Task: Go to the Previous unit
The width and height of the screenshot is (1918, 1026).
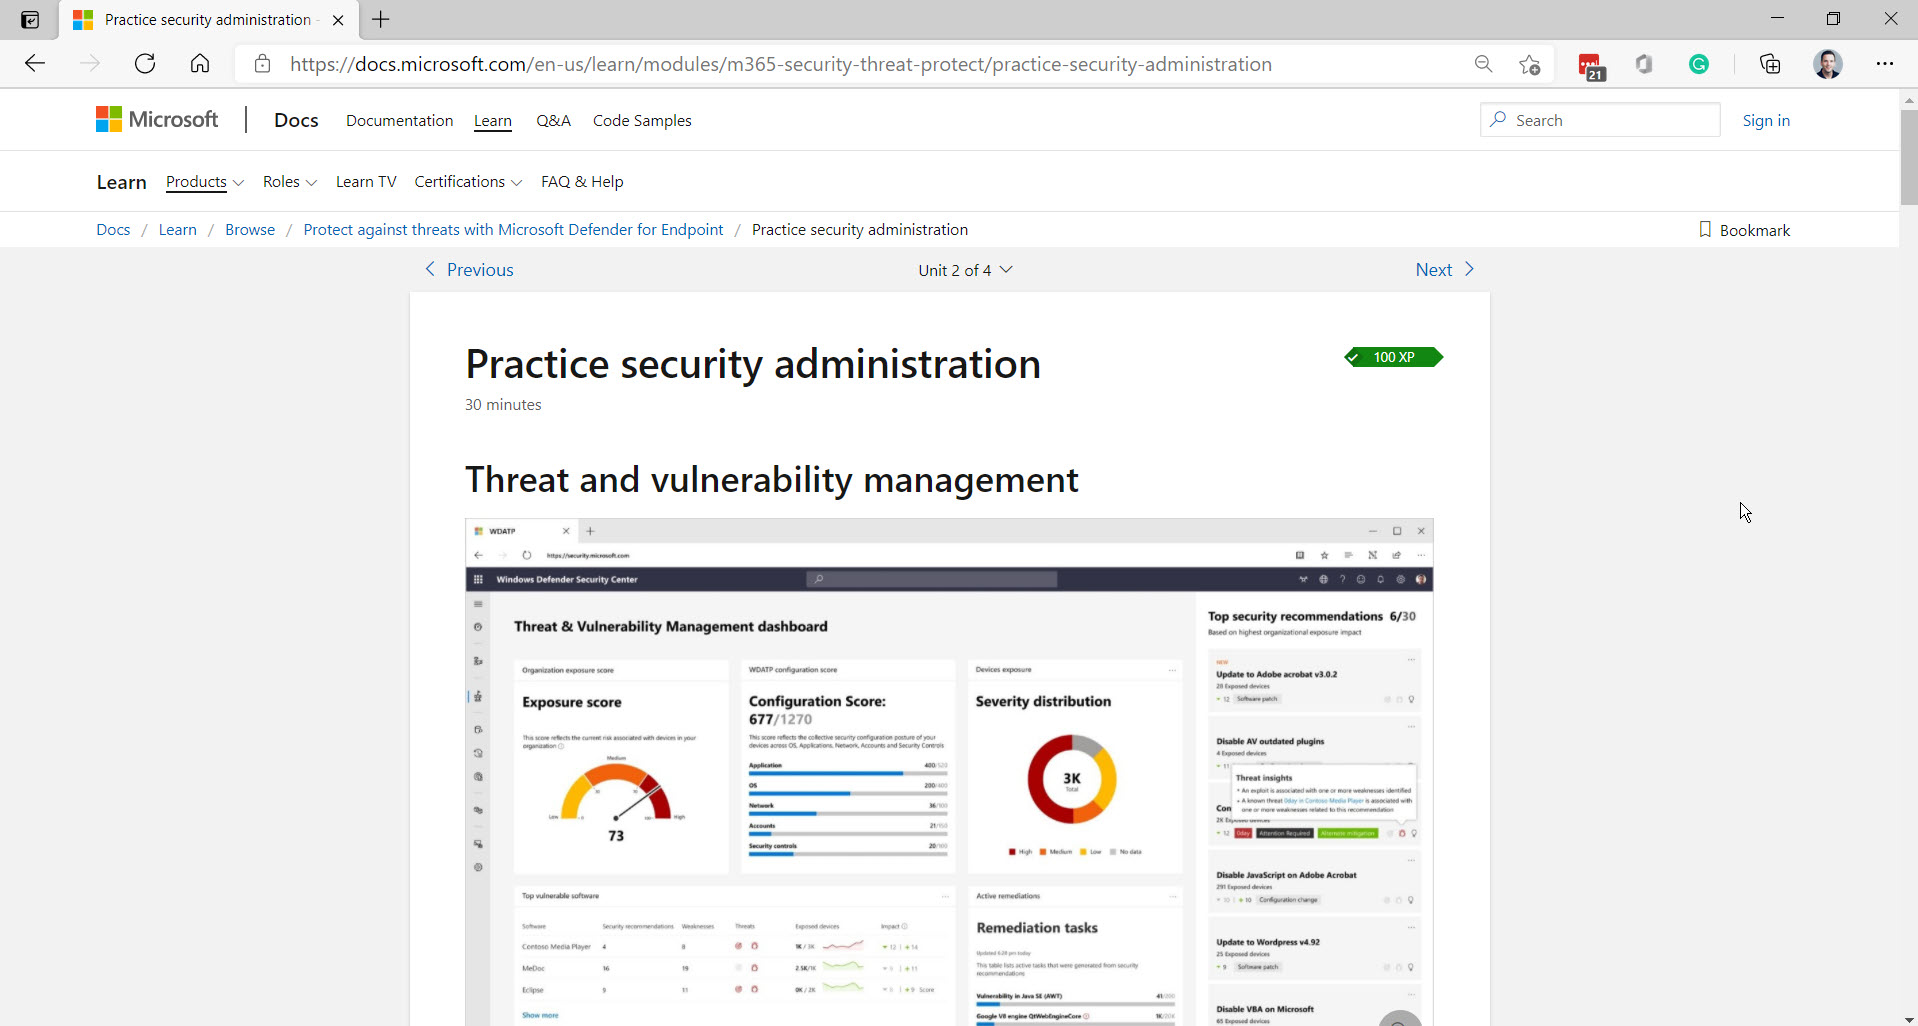Action: pyautogui.click(x=469, y=270)
